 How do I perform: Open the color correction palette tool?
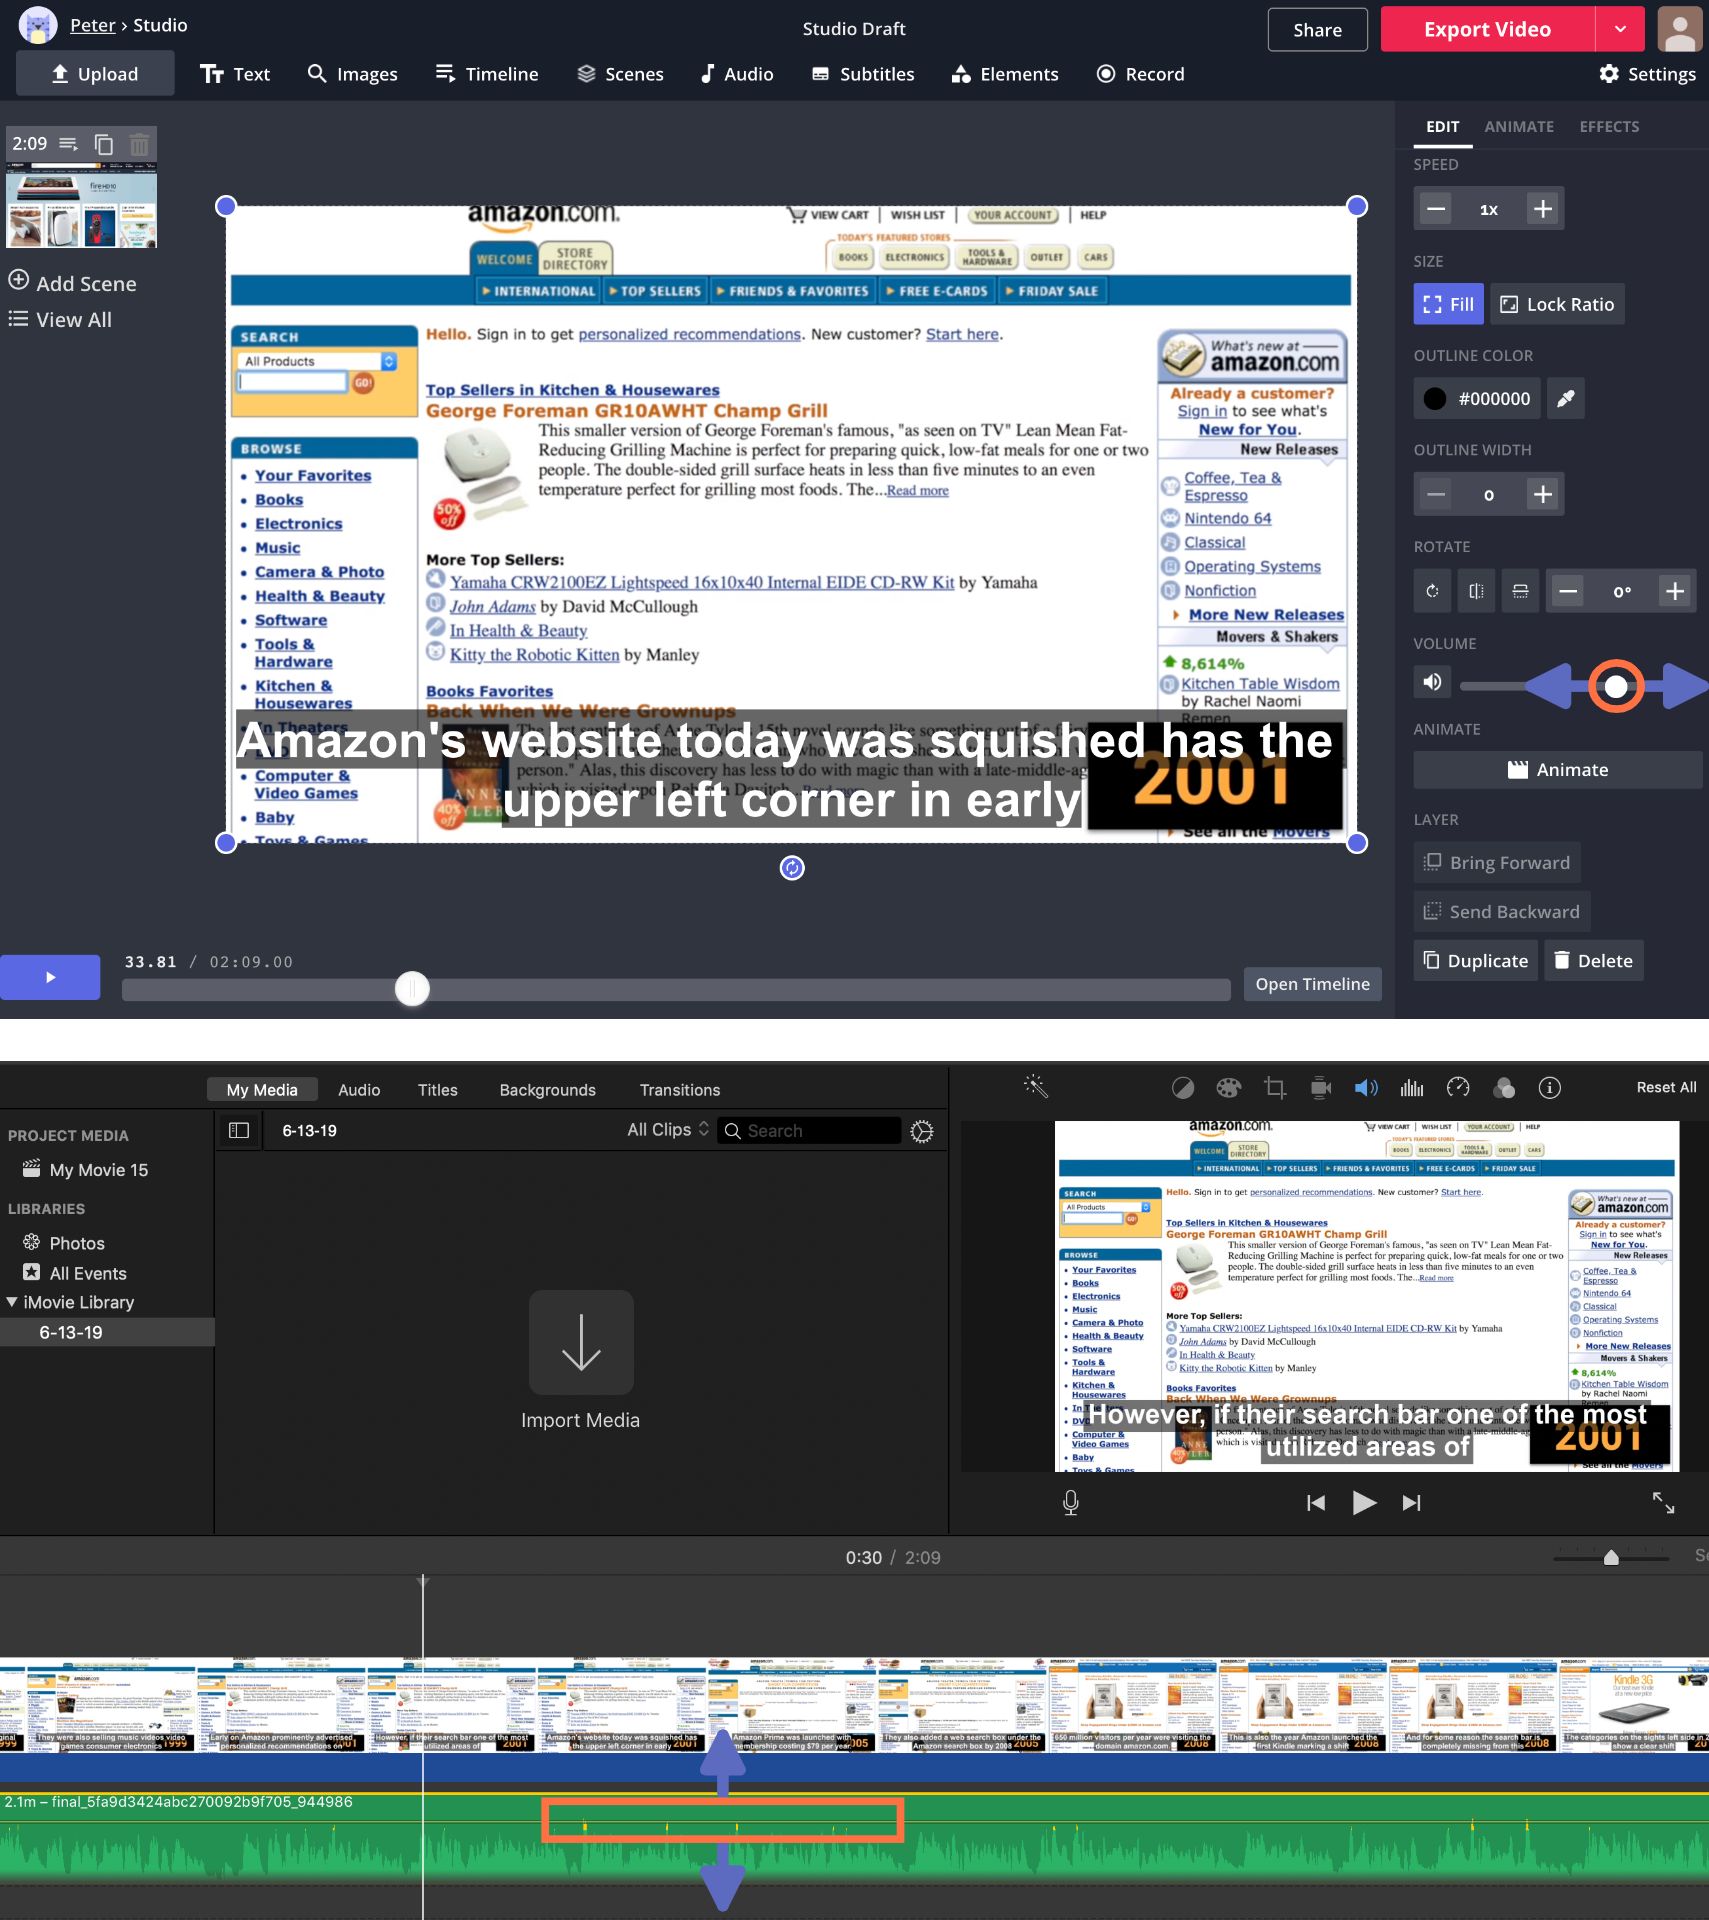1228,1088
